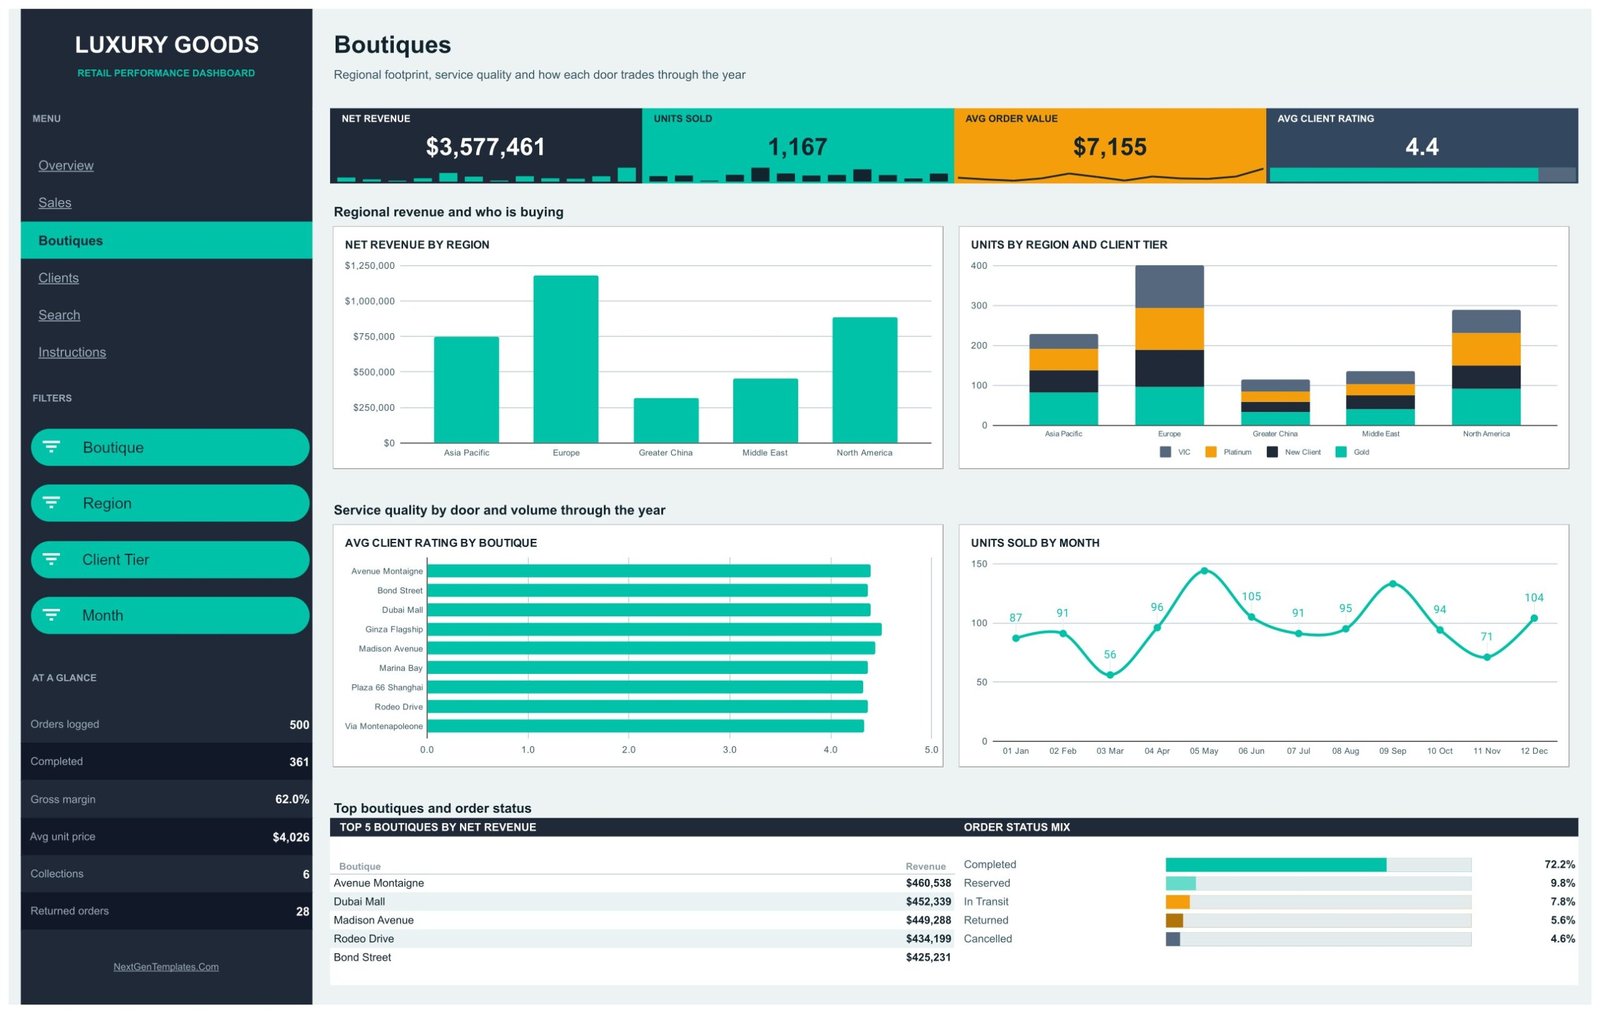This screenshot has width=1600, height=1014.
Task: Click the Europe revenue bar
Action: (566, 359)
